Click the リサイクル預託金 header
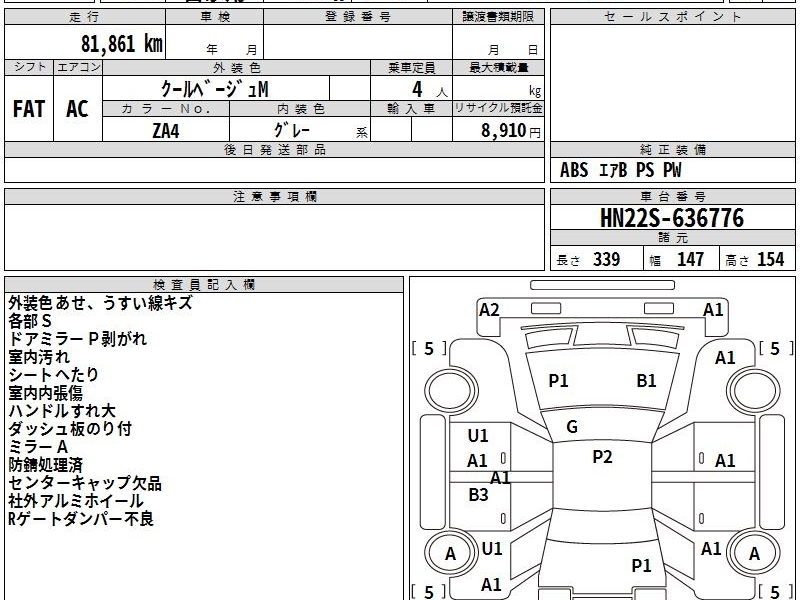800x600 pixels. pyautogui.click(x=498, y=109)
